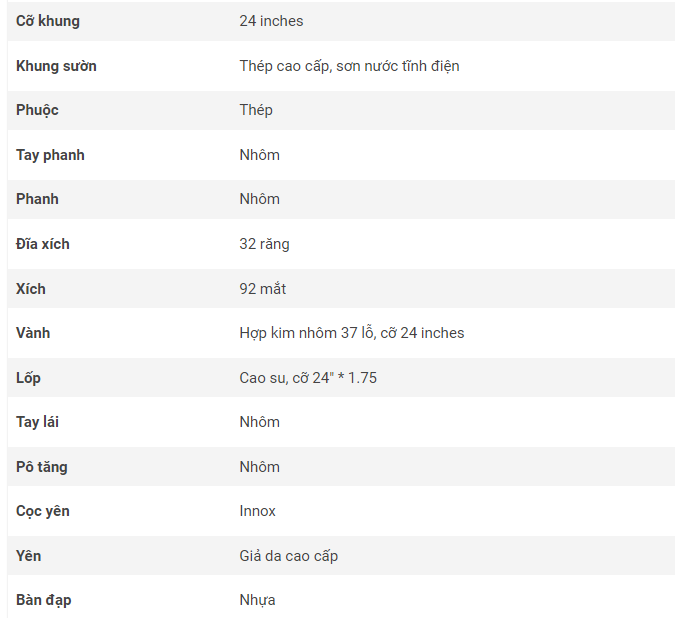675x618 pixels.
Task: Click the "Cỡ khung" row label
Action: tap(48, 21)
